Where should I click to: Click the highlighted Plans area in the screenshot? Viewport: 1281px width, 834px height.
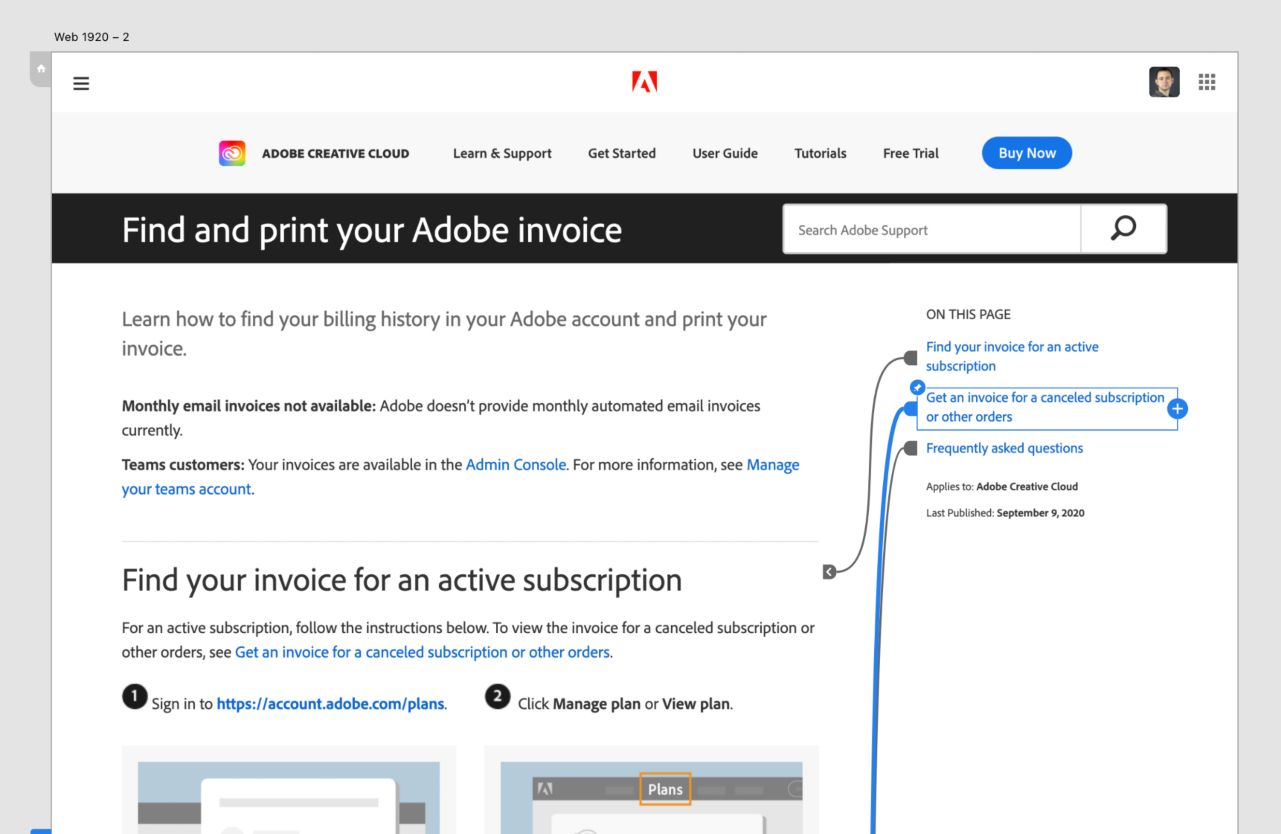664,789
